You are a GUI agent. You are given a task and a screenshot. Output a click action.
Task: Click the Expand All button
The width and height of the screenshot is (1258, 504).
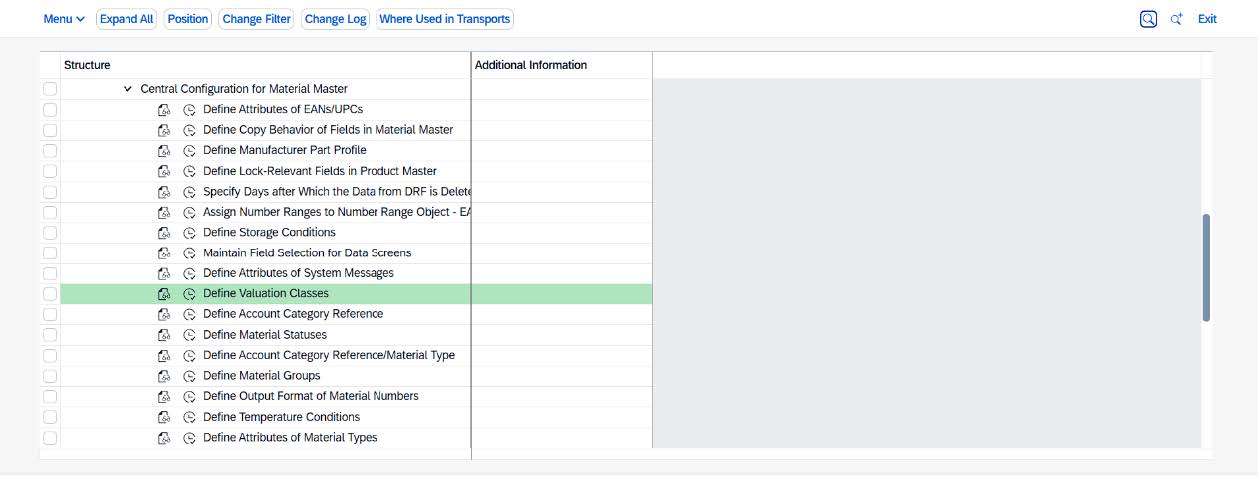126,19
